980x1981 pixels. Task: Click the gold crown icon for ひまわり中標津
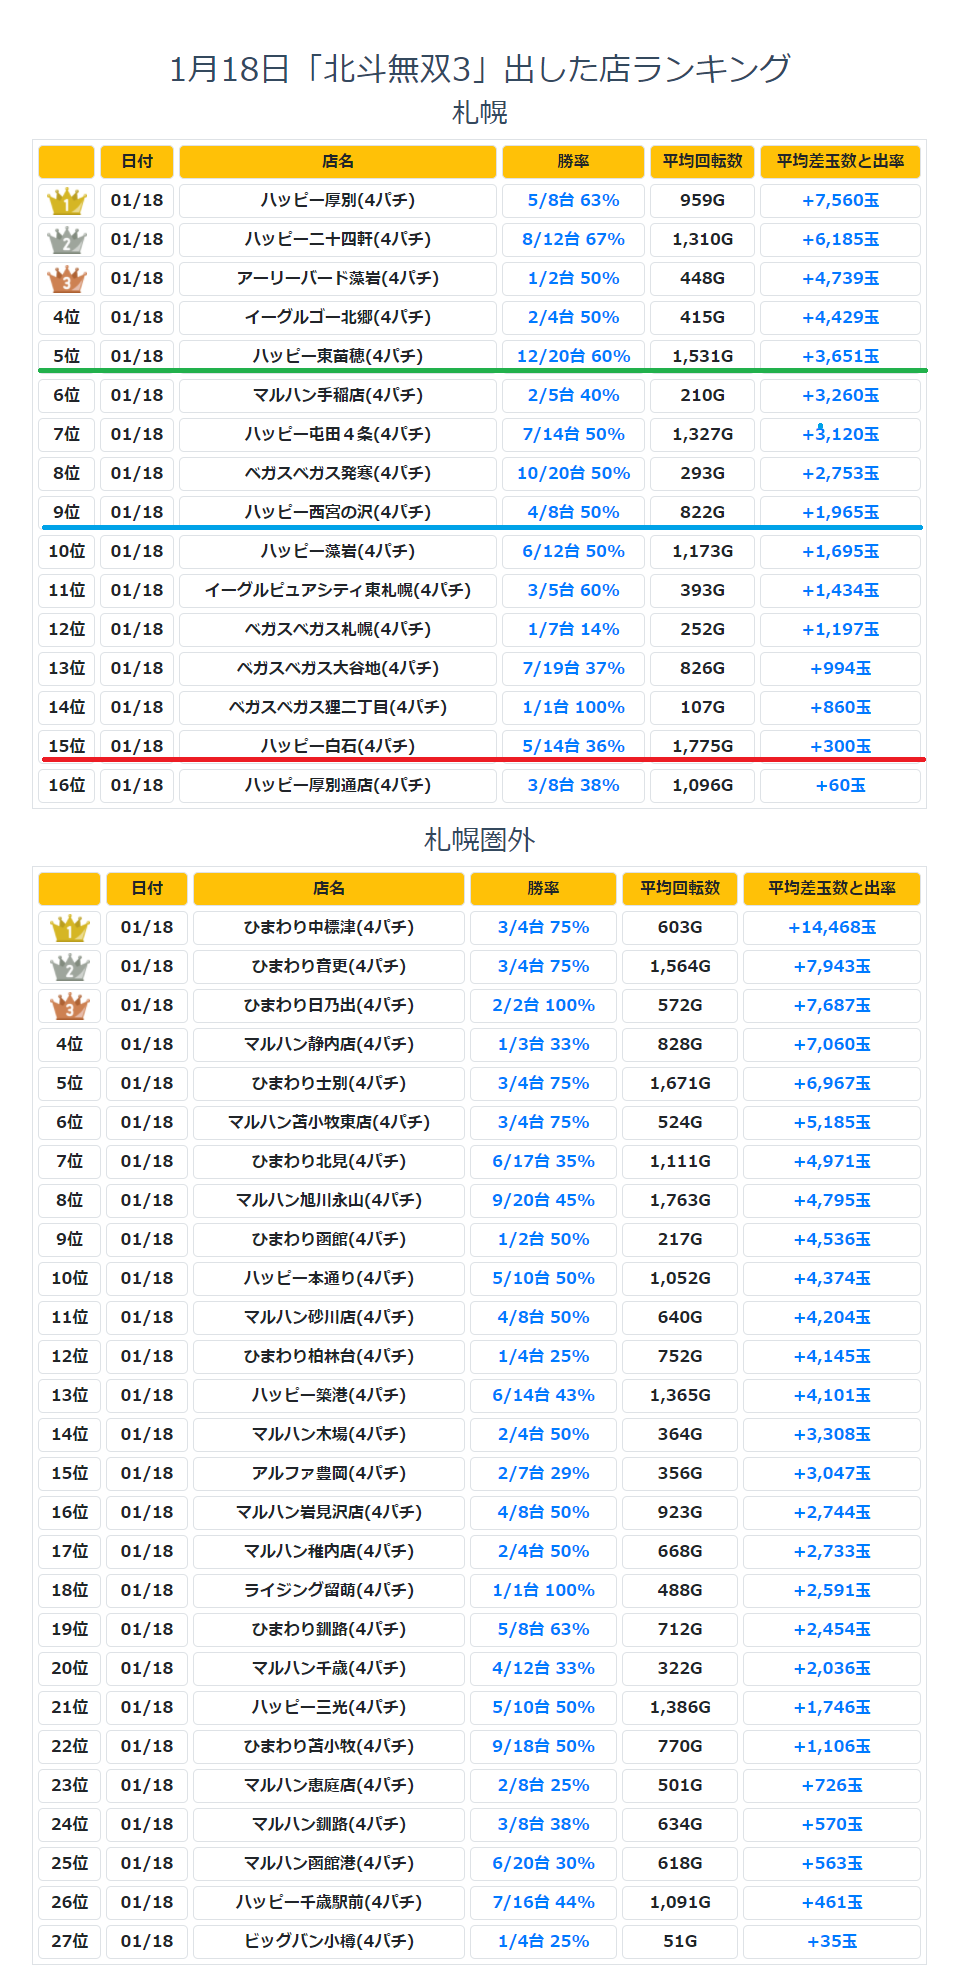tap(69, 928)
